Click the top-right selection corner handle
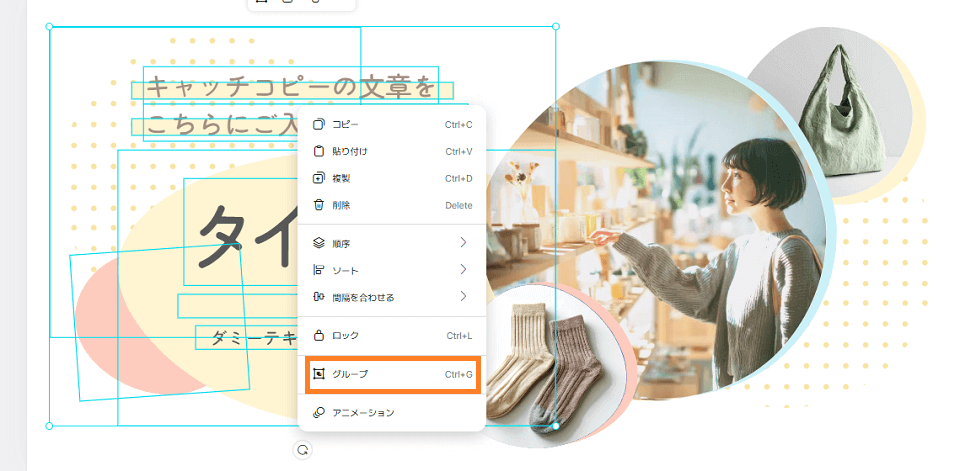The image size is (960, 471). pyautogui.click(x=556, y=27)
